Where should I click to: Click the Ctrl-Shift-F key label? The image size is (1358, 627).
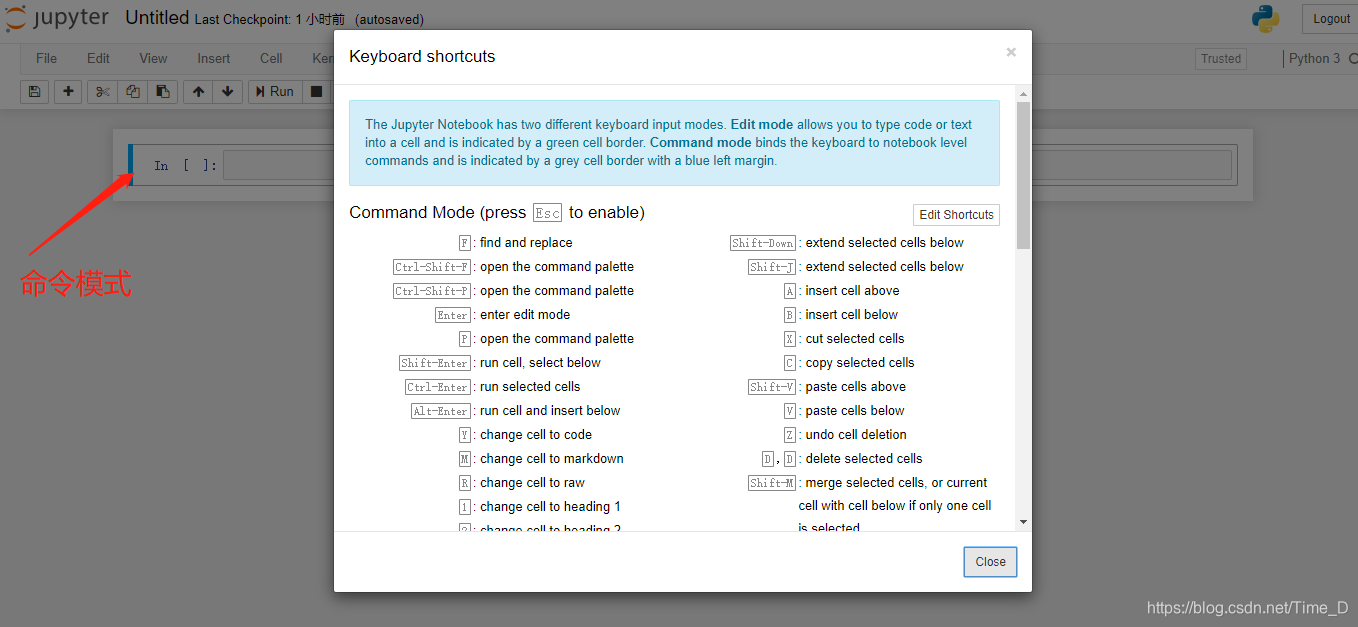(x=432, y=267)
